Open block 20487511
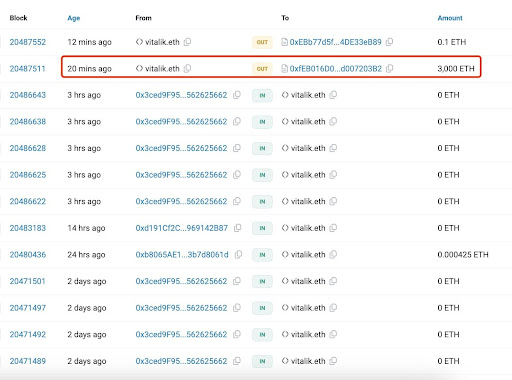 coord(27,69)
